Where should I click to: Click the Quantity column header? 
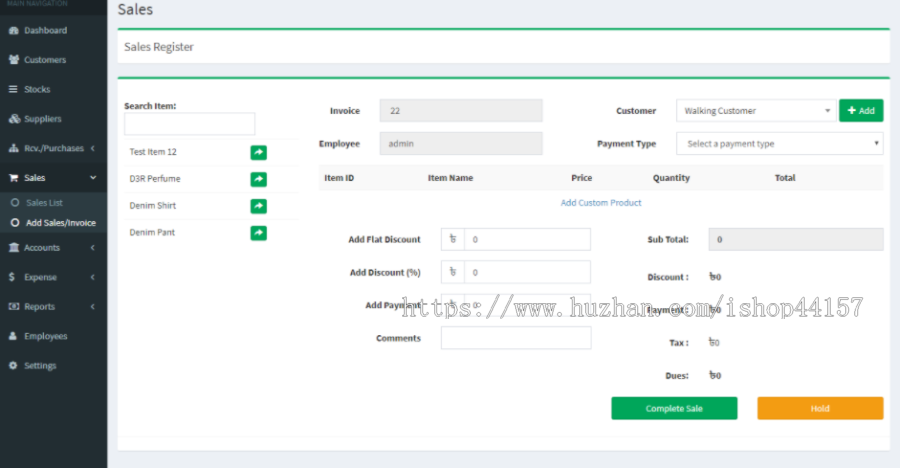tap(671, 178)
